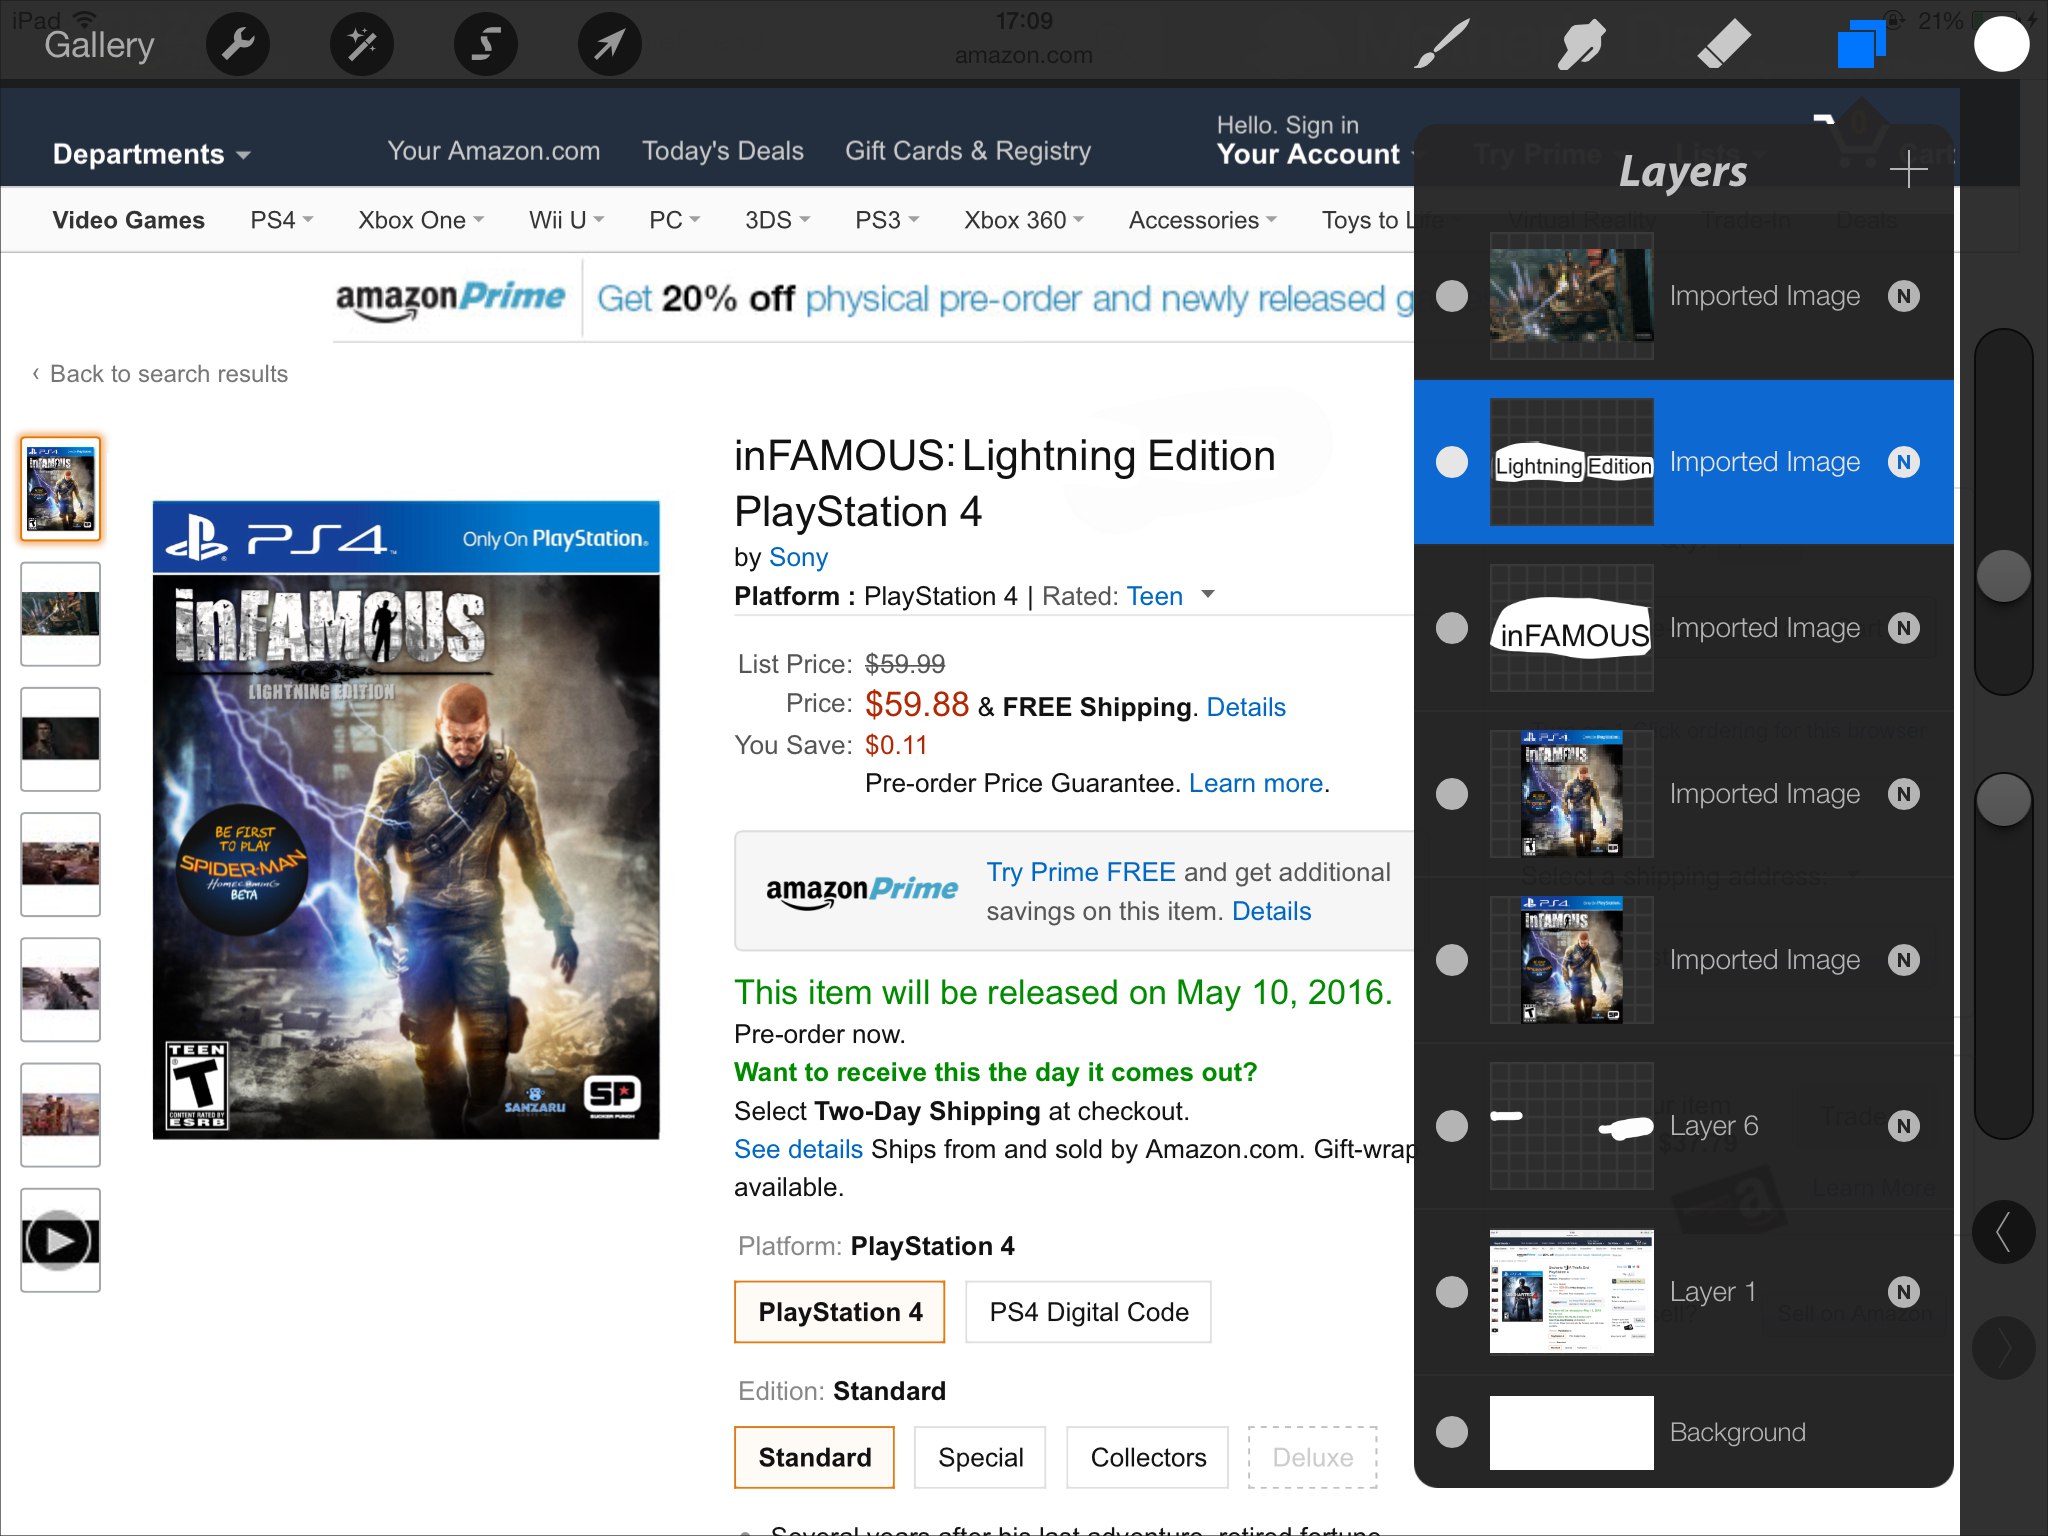Adjust the brush size slider knob
Viewport: 2048px width, 1536px height.
2004,575
